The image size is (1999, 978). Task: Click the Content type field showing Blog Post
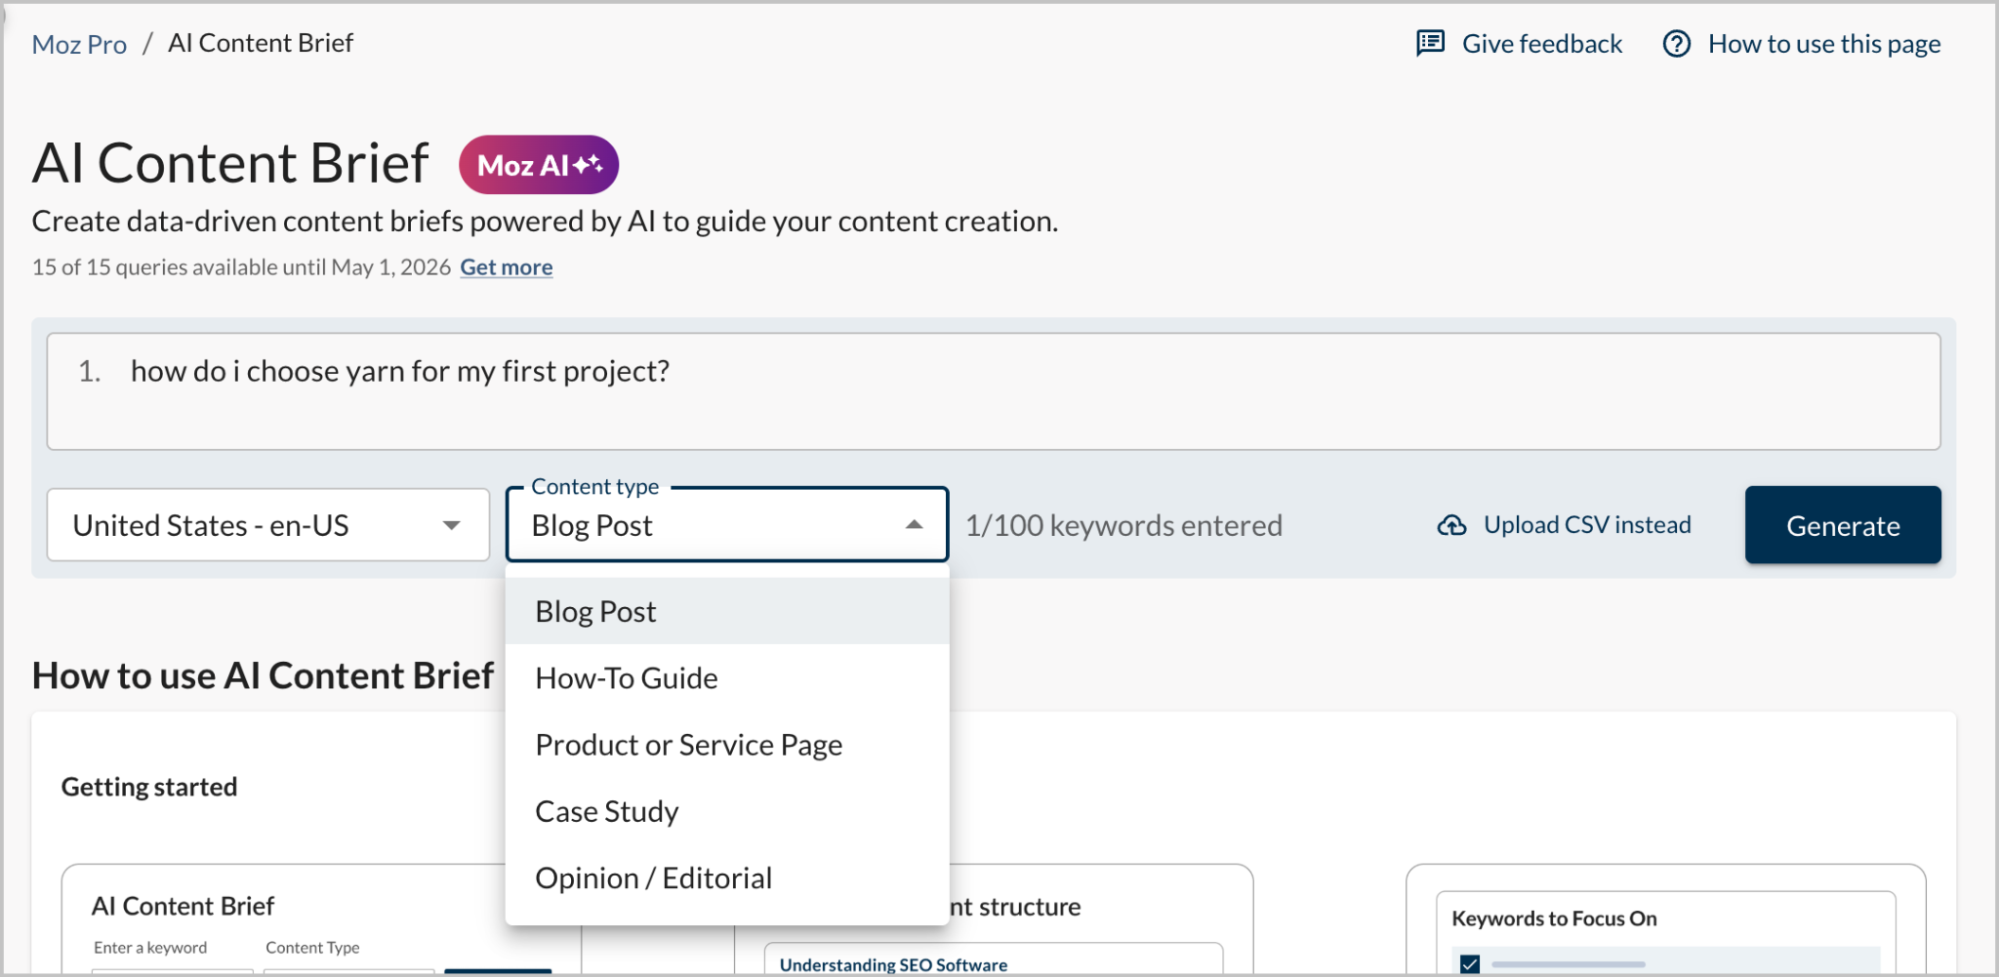tap(727, 525)
